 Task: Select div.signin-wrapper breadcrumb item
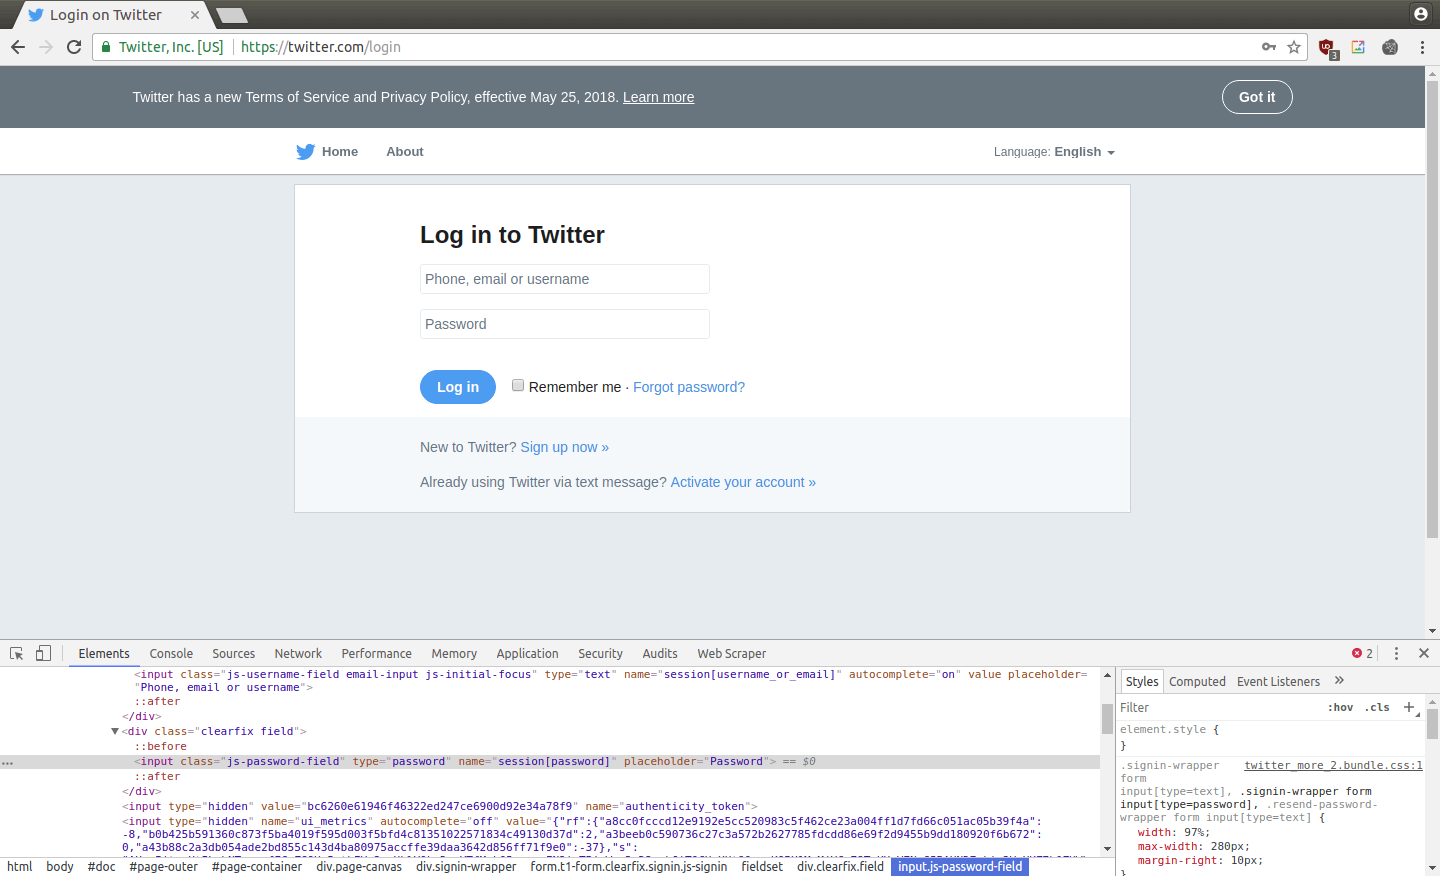pos(466,866)
